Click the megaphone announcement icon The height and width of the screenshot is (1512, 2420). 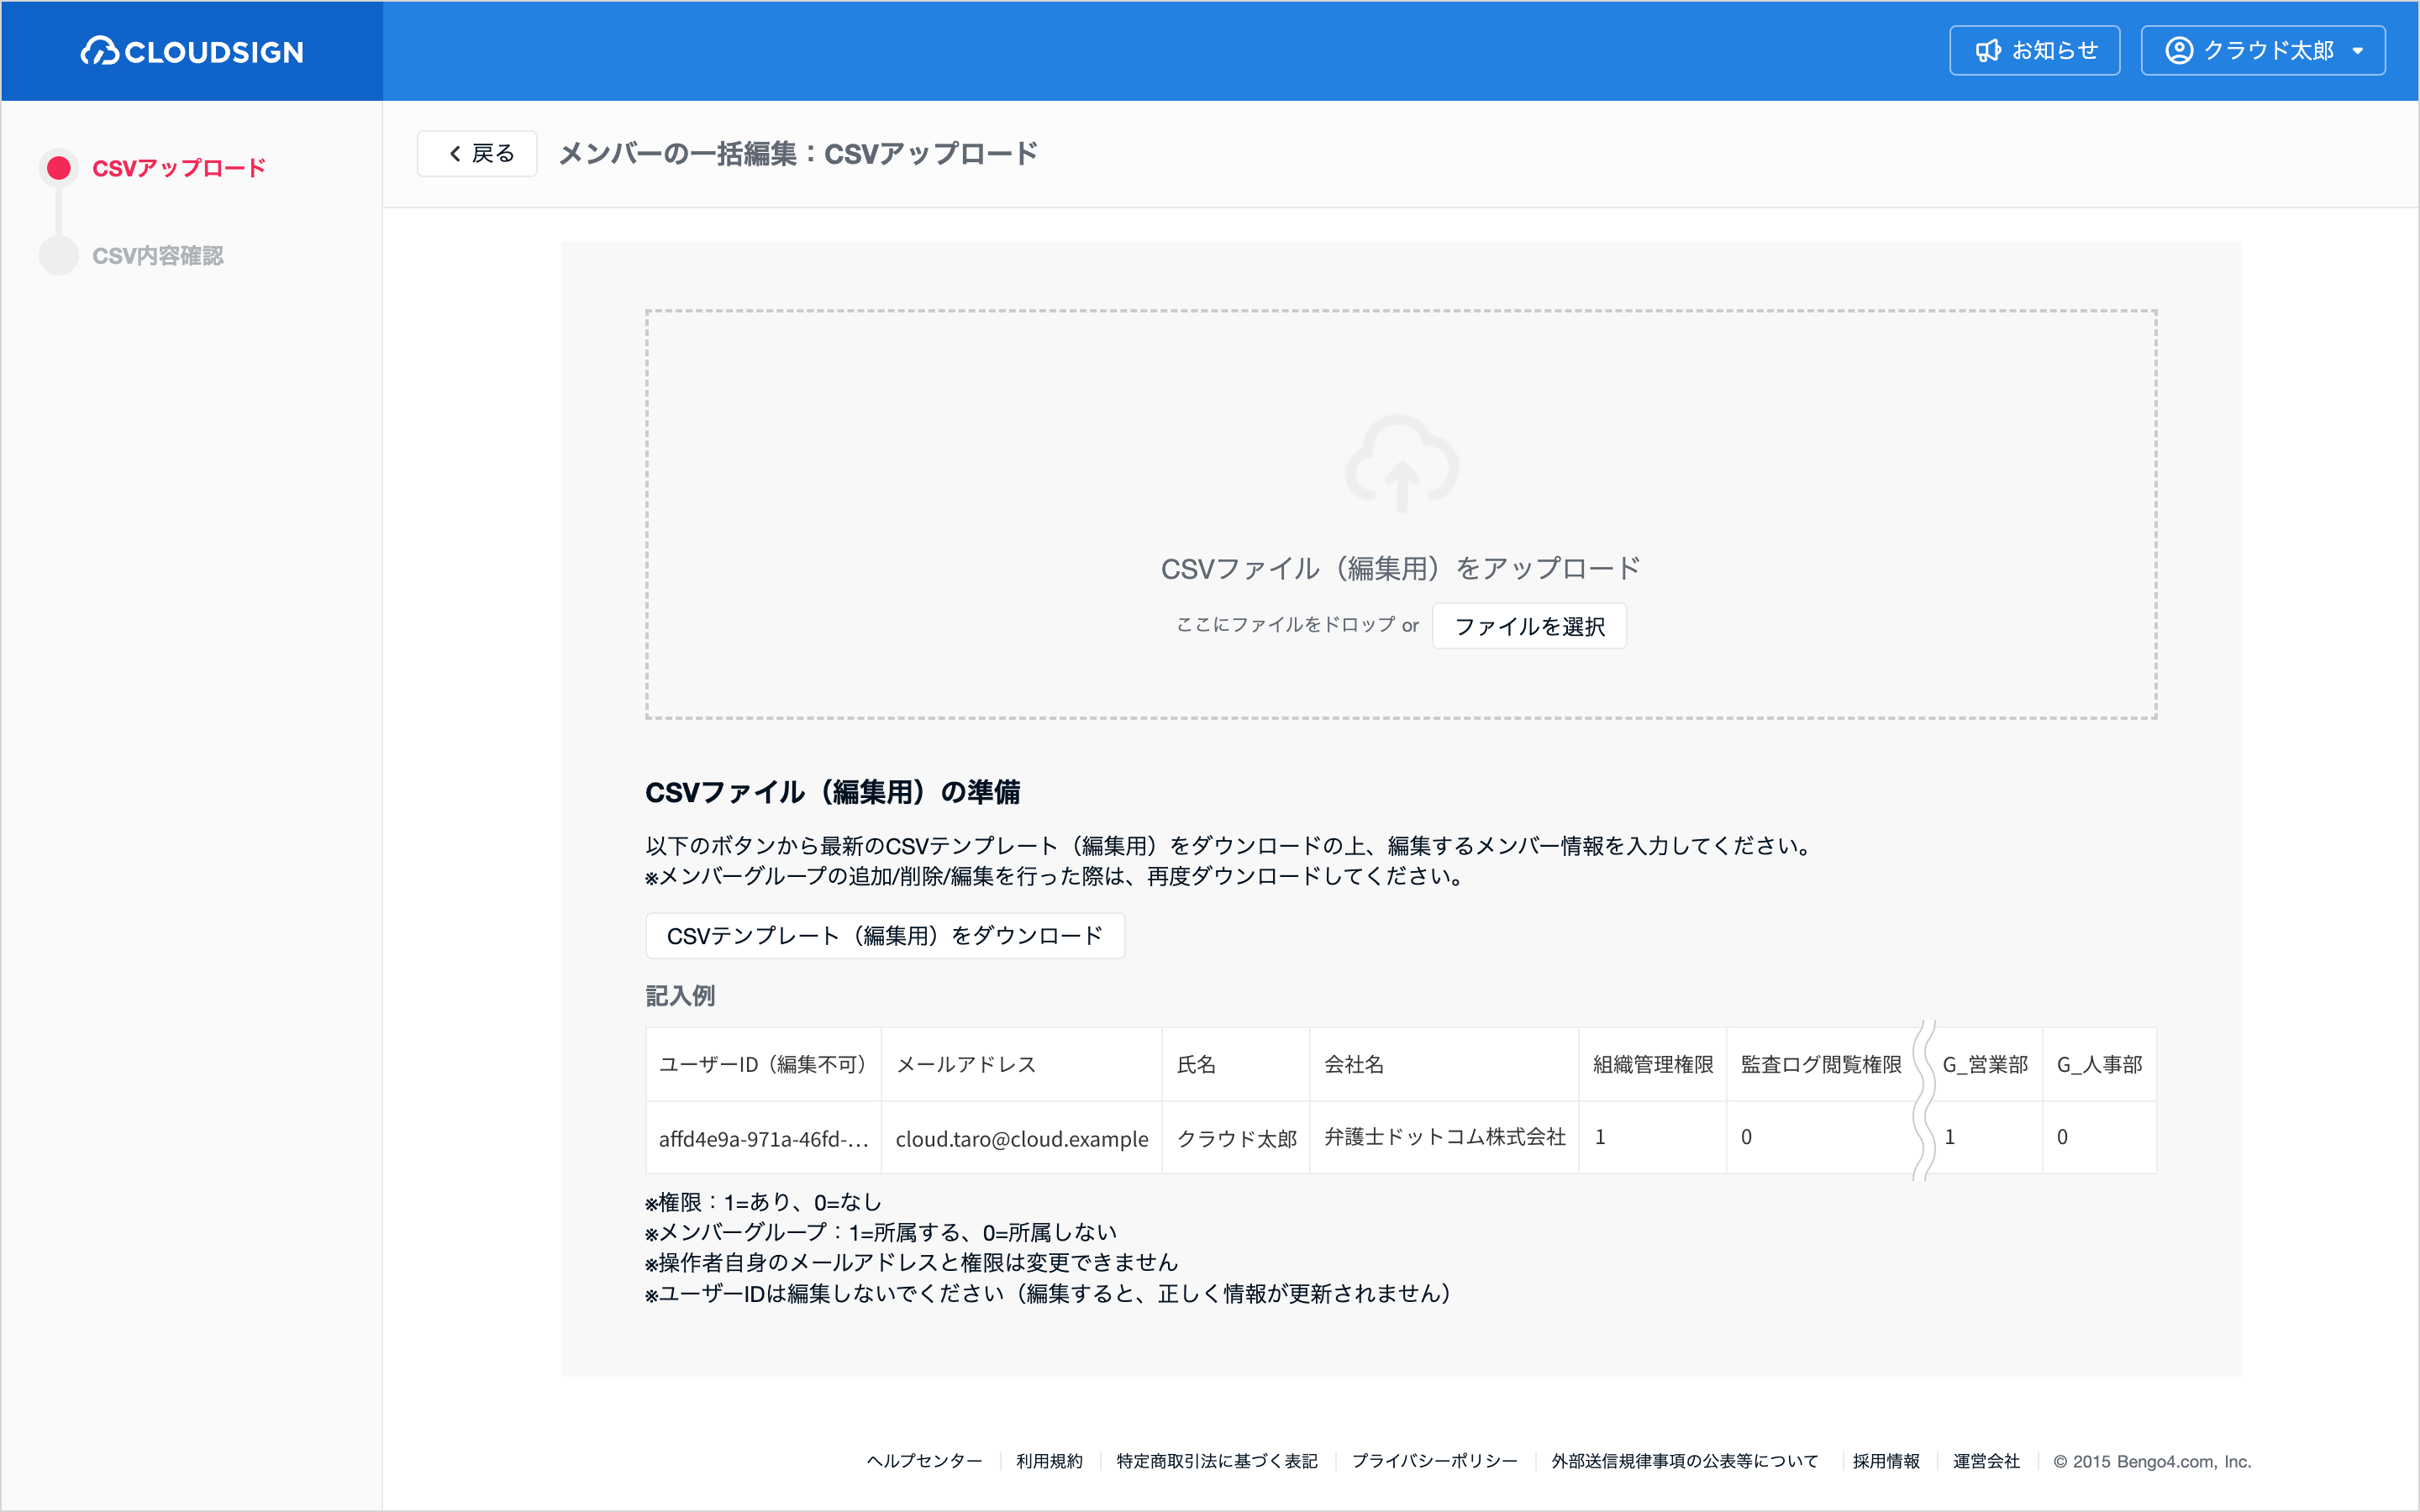coord(1988,51)
